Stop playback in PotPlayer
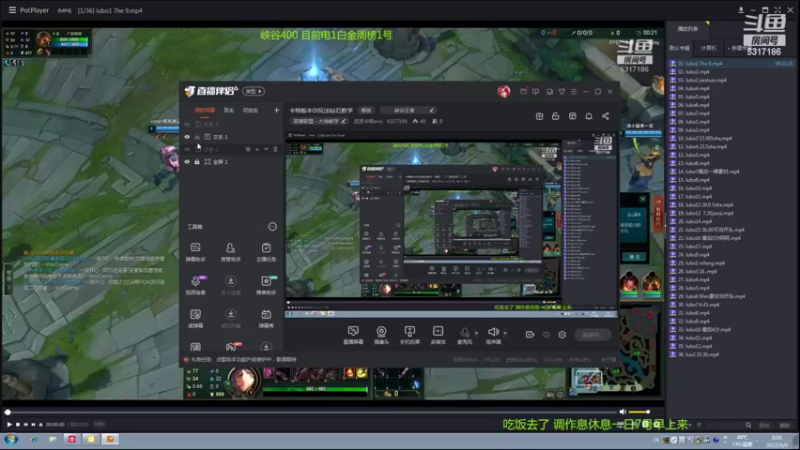800x450 pixels. coord(17,424)
